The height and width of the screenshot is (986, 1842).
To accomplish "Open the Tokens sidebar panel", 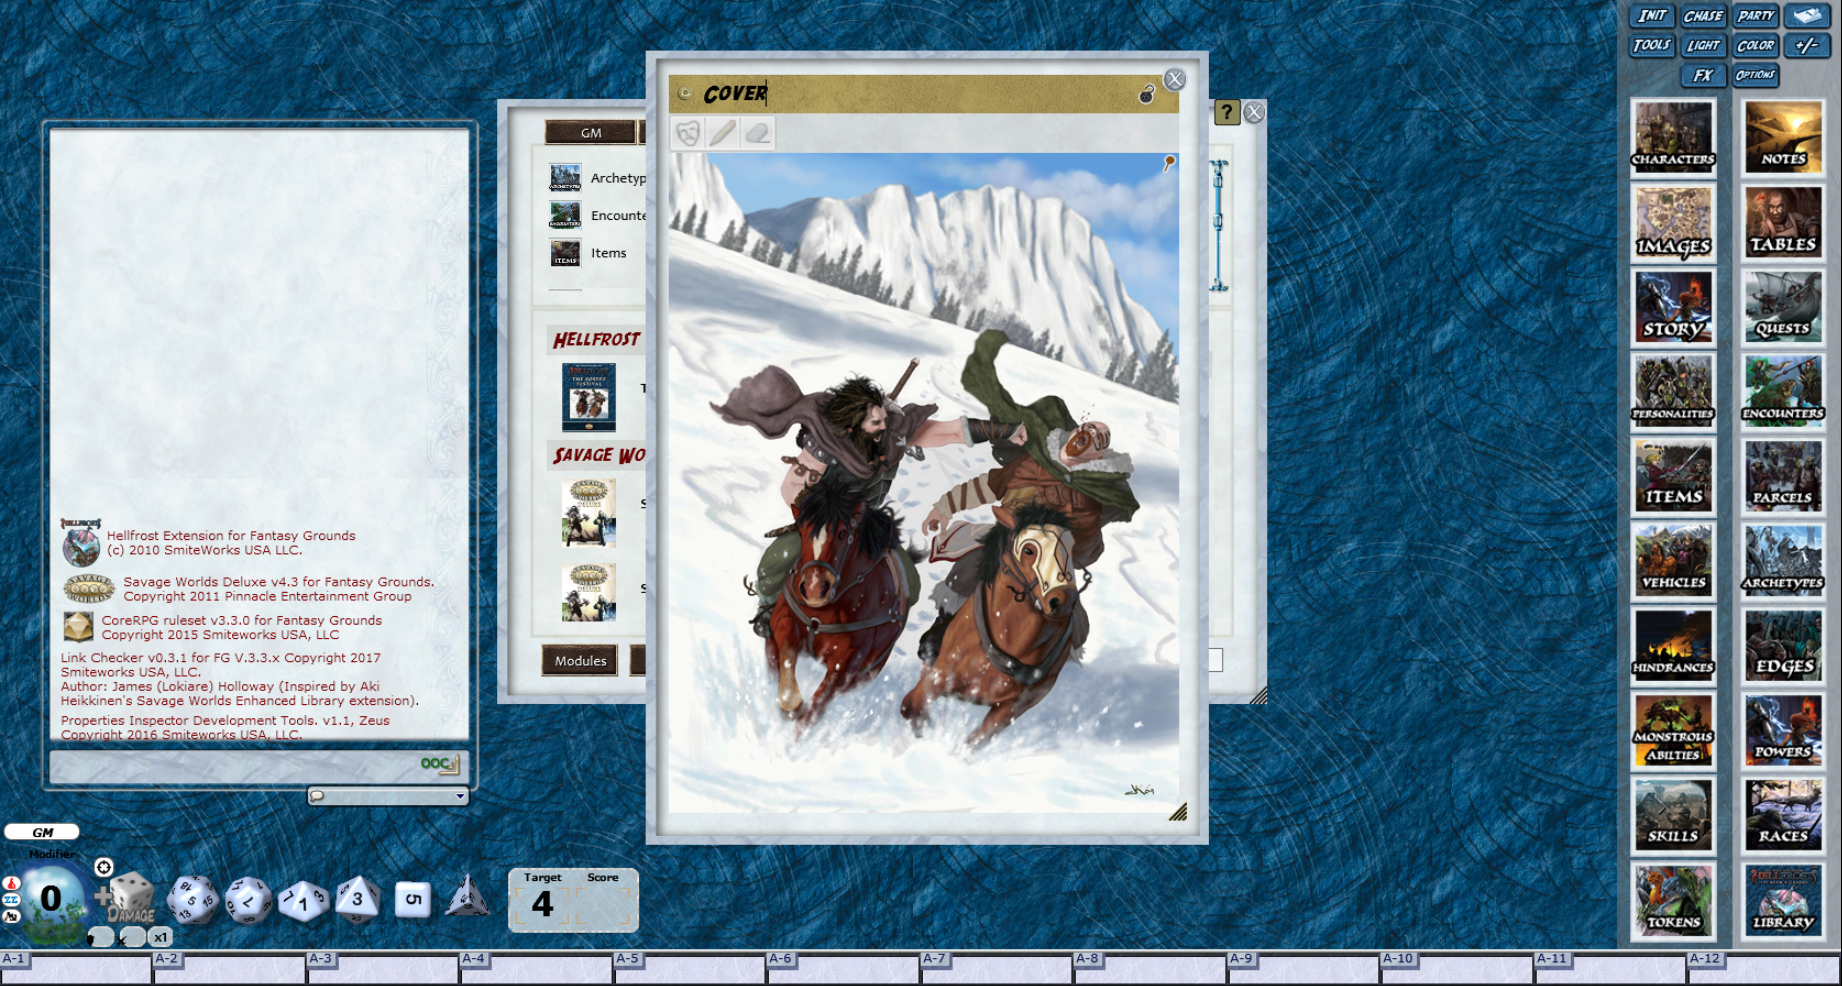I will click(1673, 902).
